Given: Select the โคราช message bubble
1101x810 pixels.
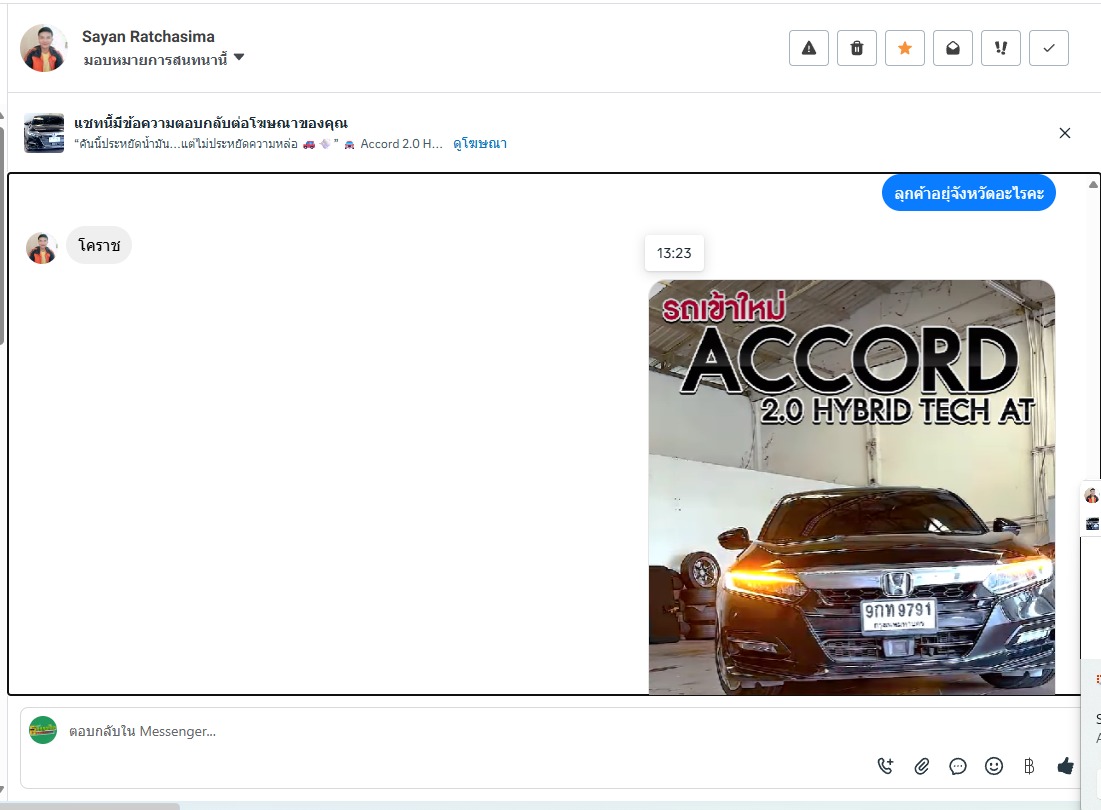Looking at the screenshot, I should pyautogui.click(x=99, y=245).
